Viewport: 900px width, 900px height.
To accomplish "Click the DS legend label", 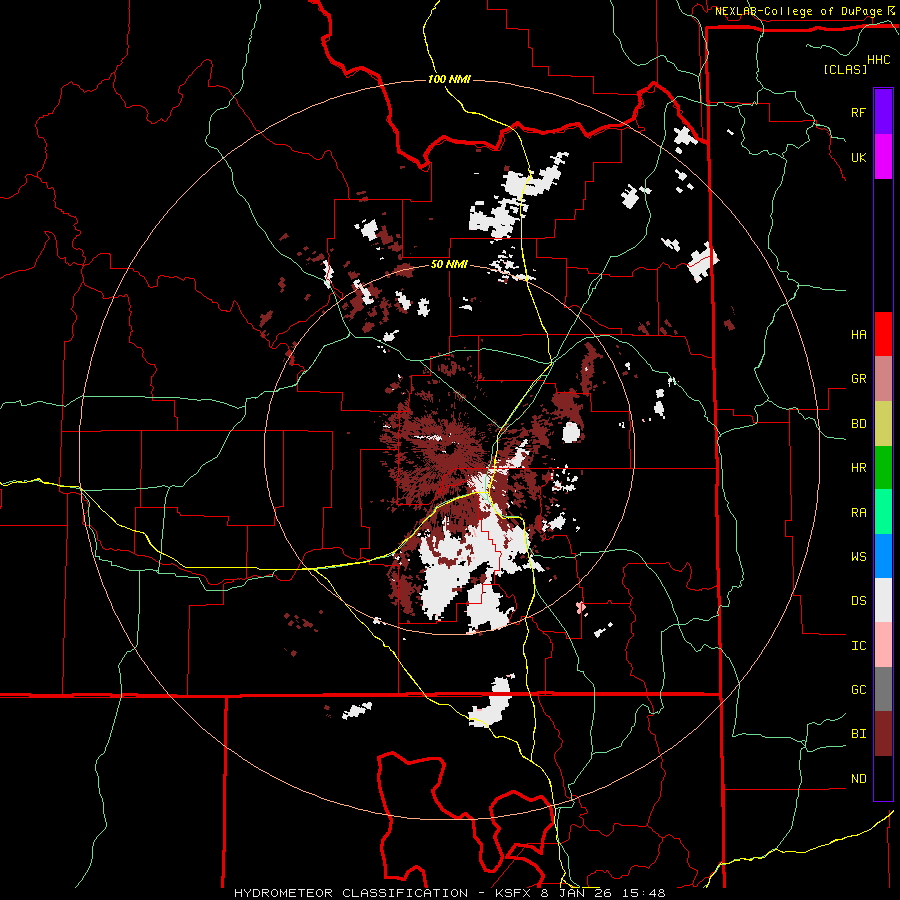I will pyautogui.click(x=858, y=601).
